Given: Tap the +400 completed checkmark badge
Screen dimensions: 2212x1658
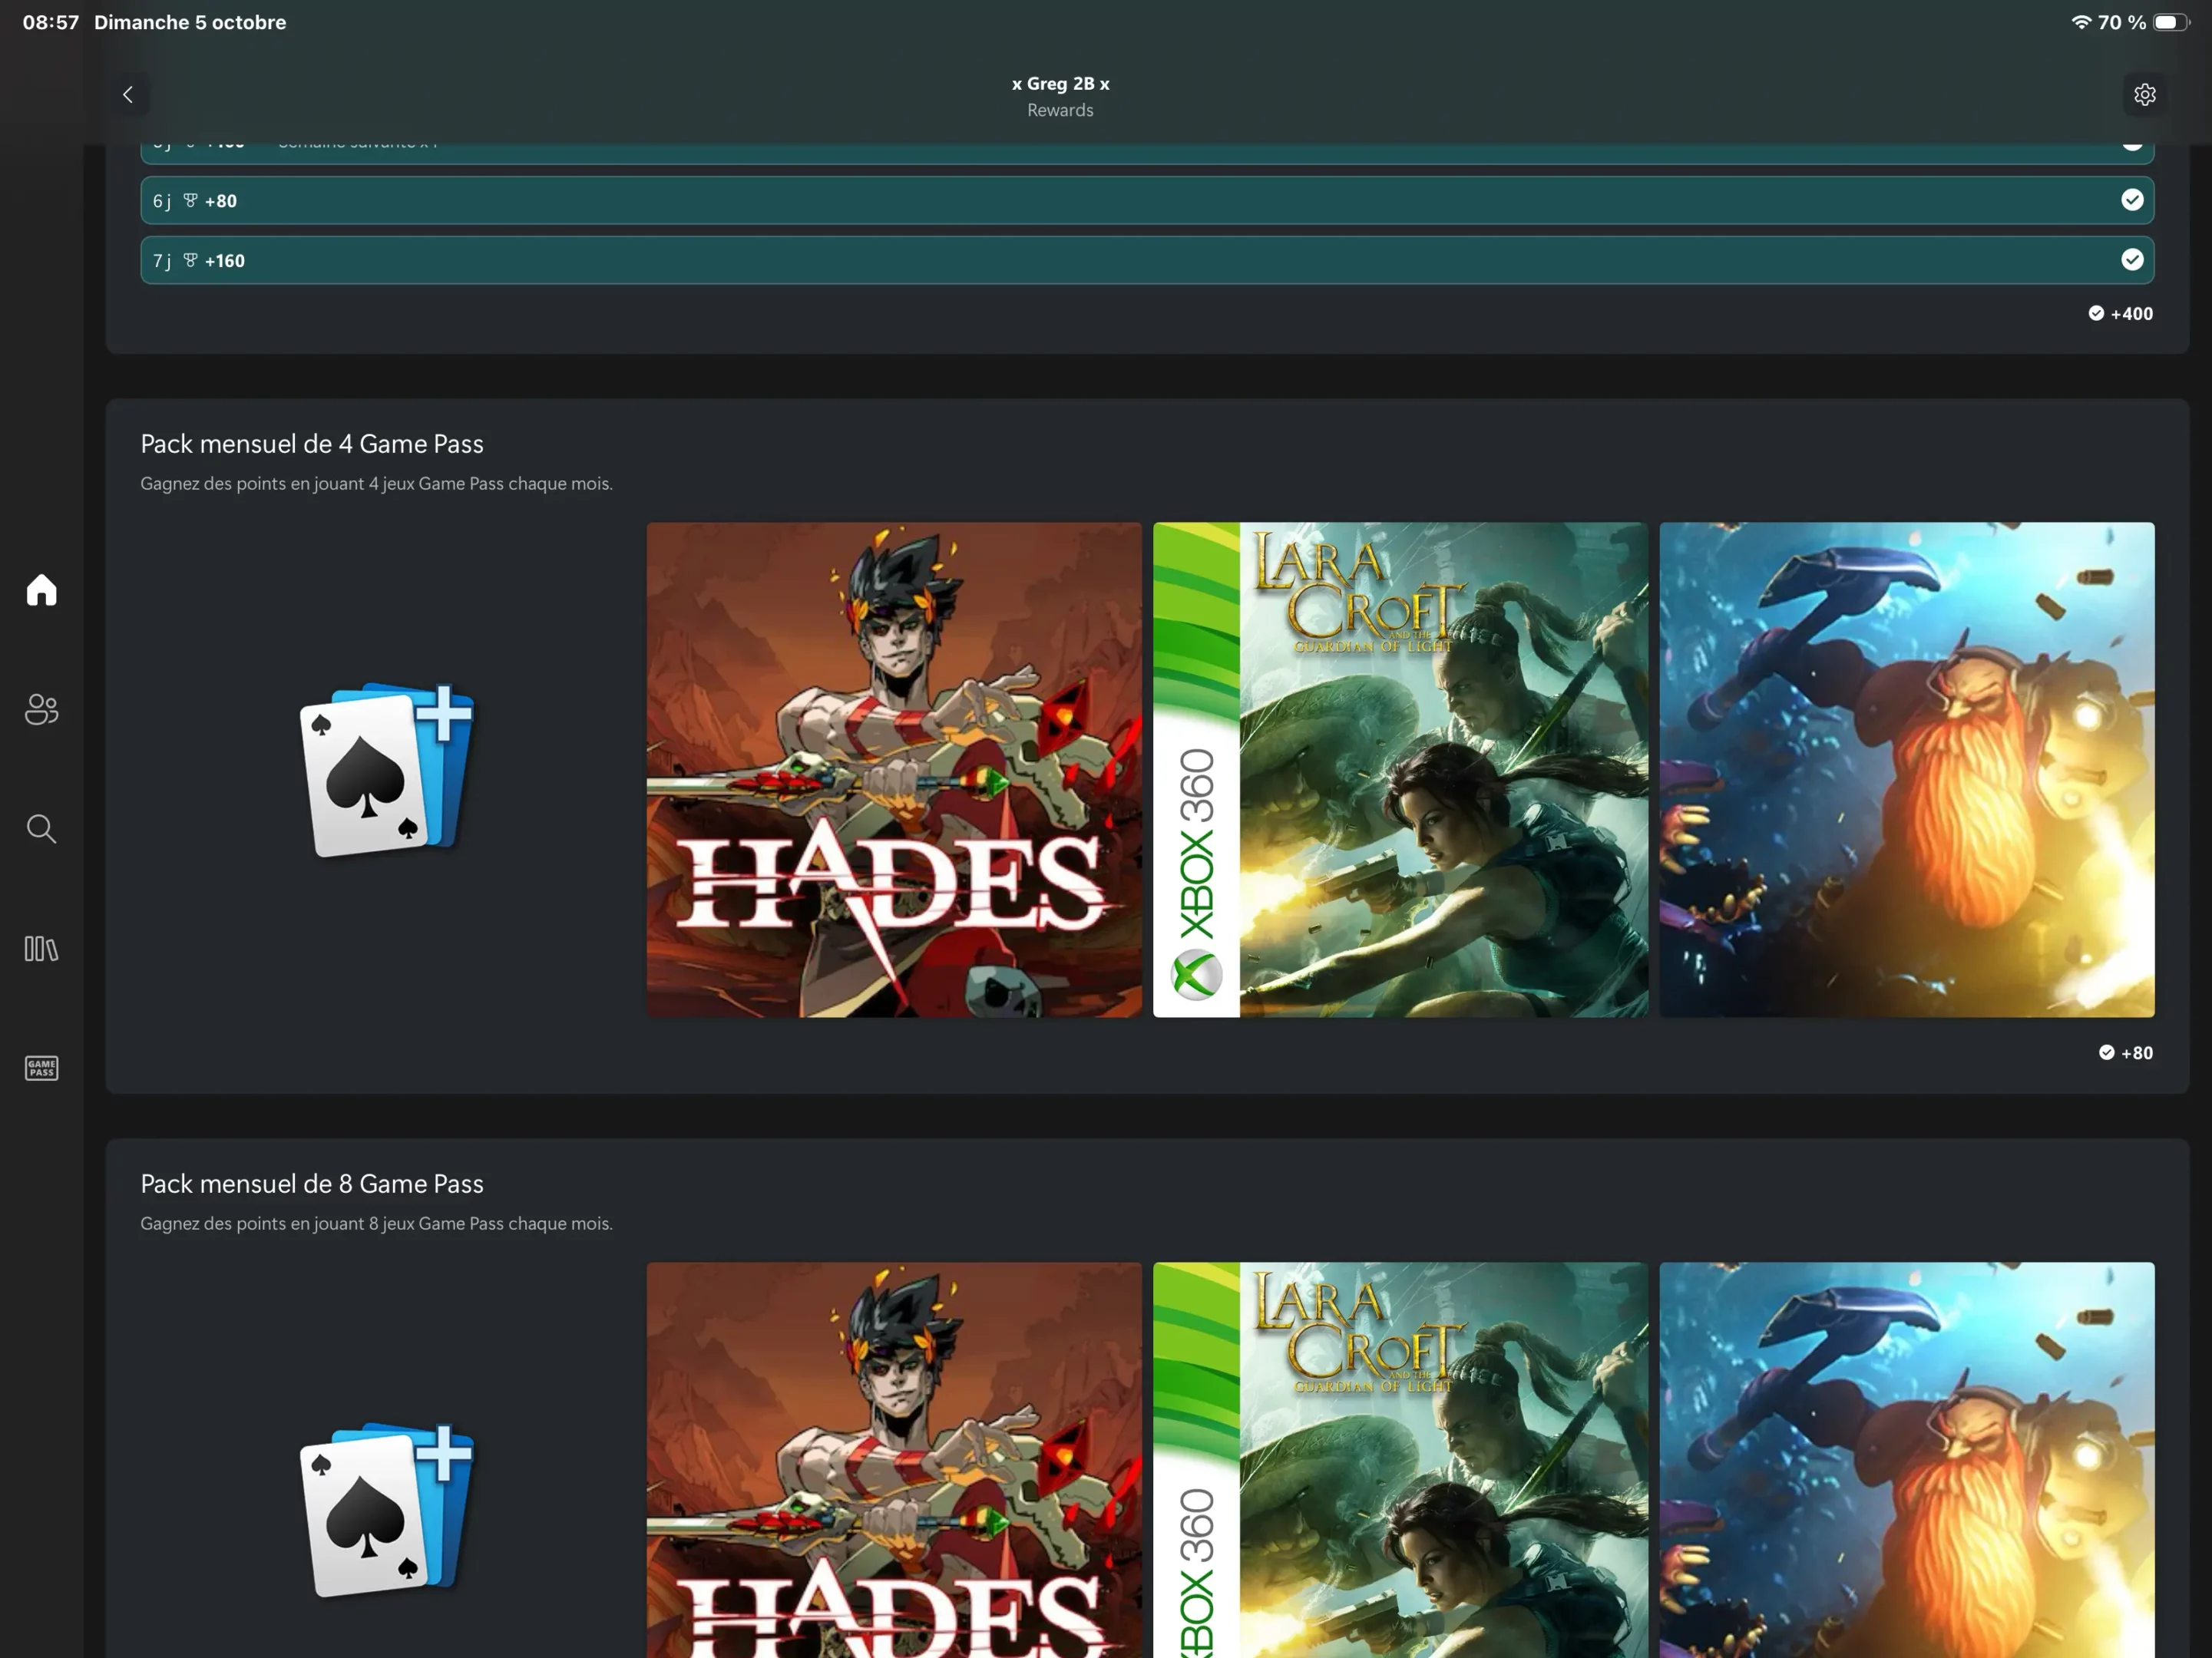Looking at the screenshot, I should (x=2120, y=313).
